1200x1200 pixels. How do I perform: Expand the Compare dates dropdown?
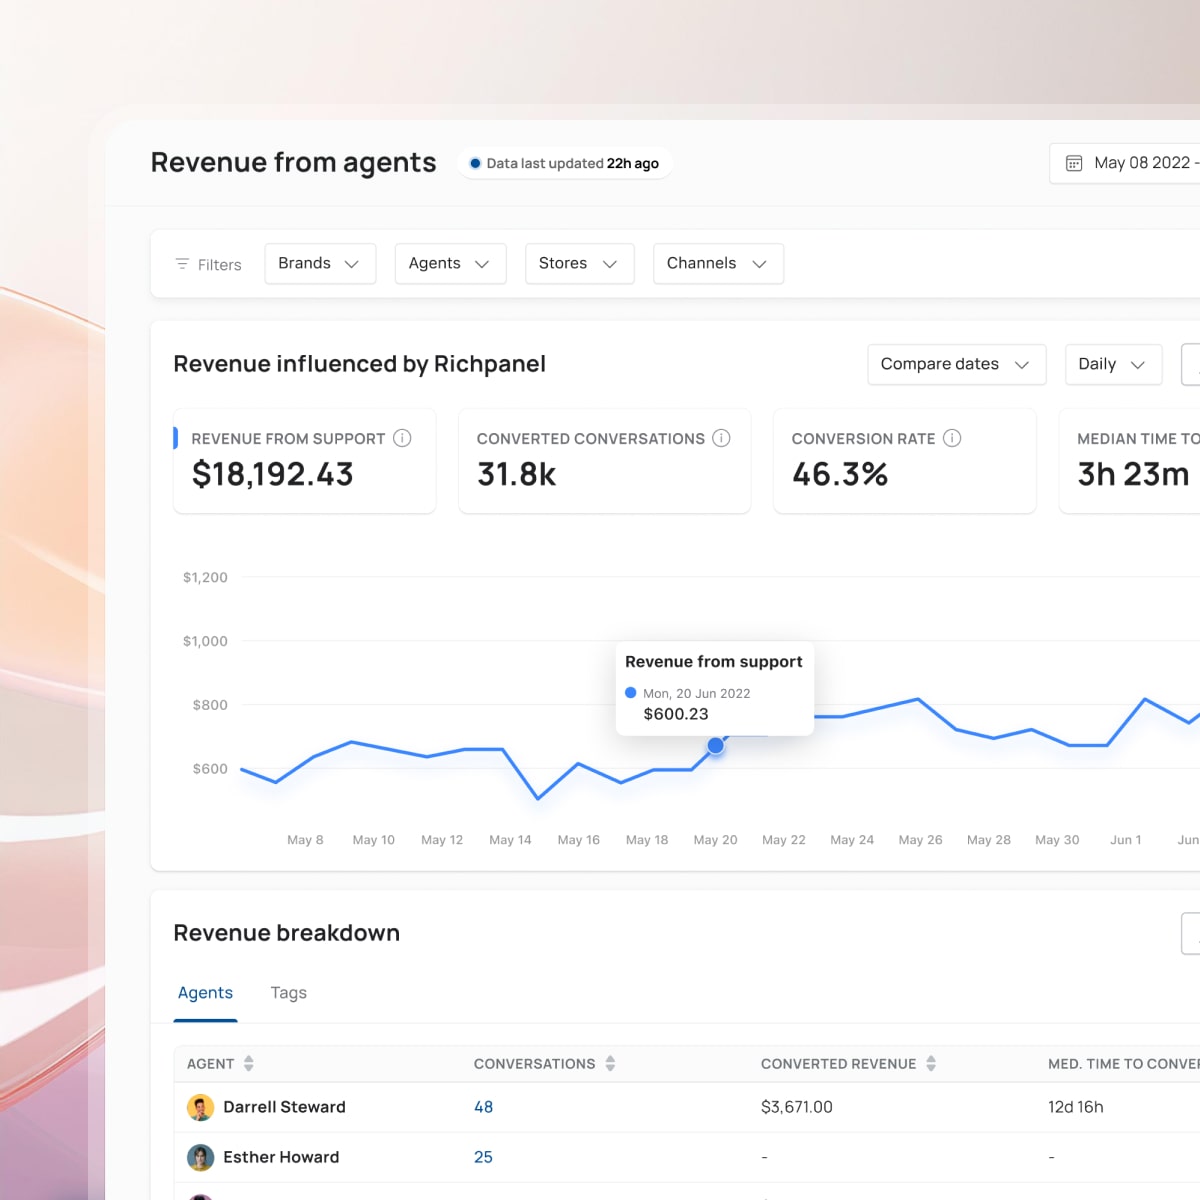[957, 364]
